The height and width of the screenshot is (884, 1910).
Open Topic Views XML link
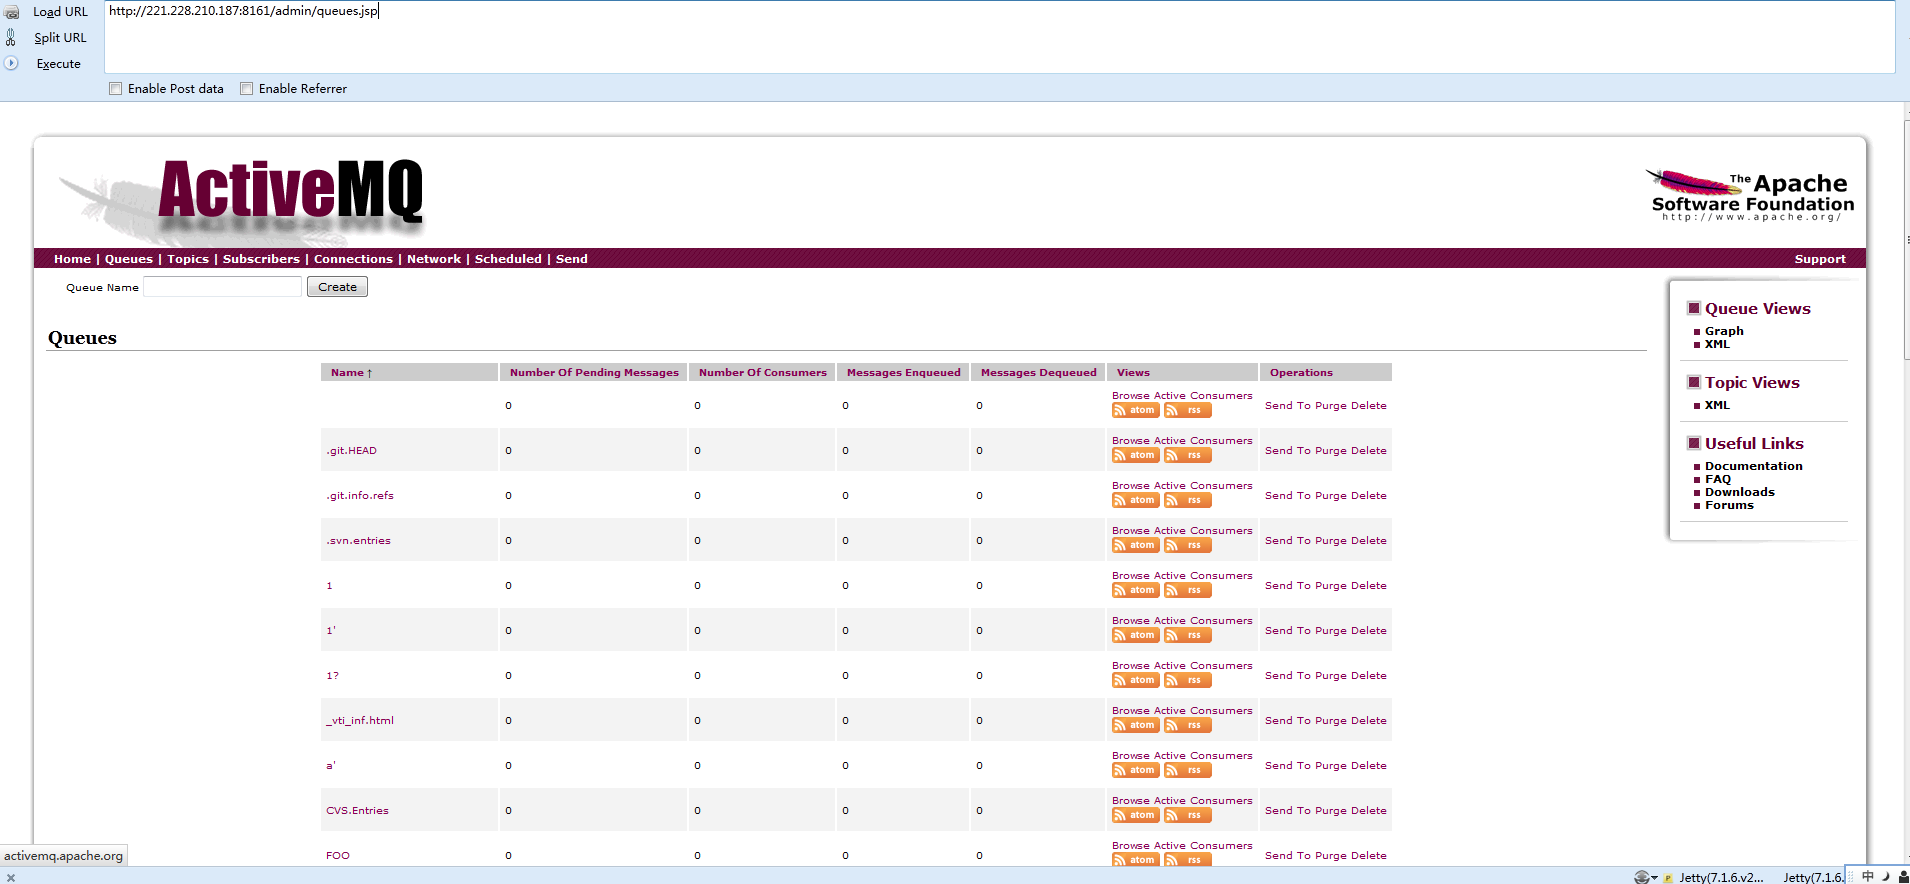(x=1717, y=405)
